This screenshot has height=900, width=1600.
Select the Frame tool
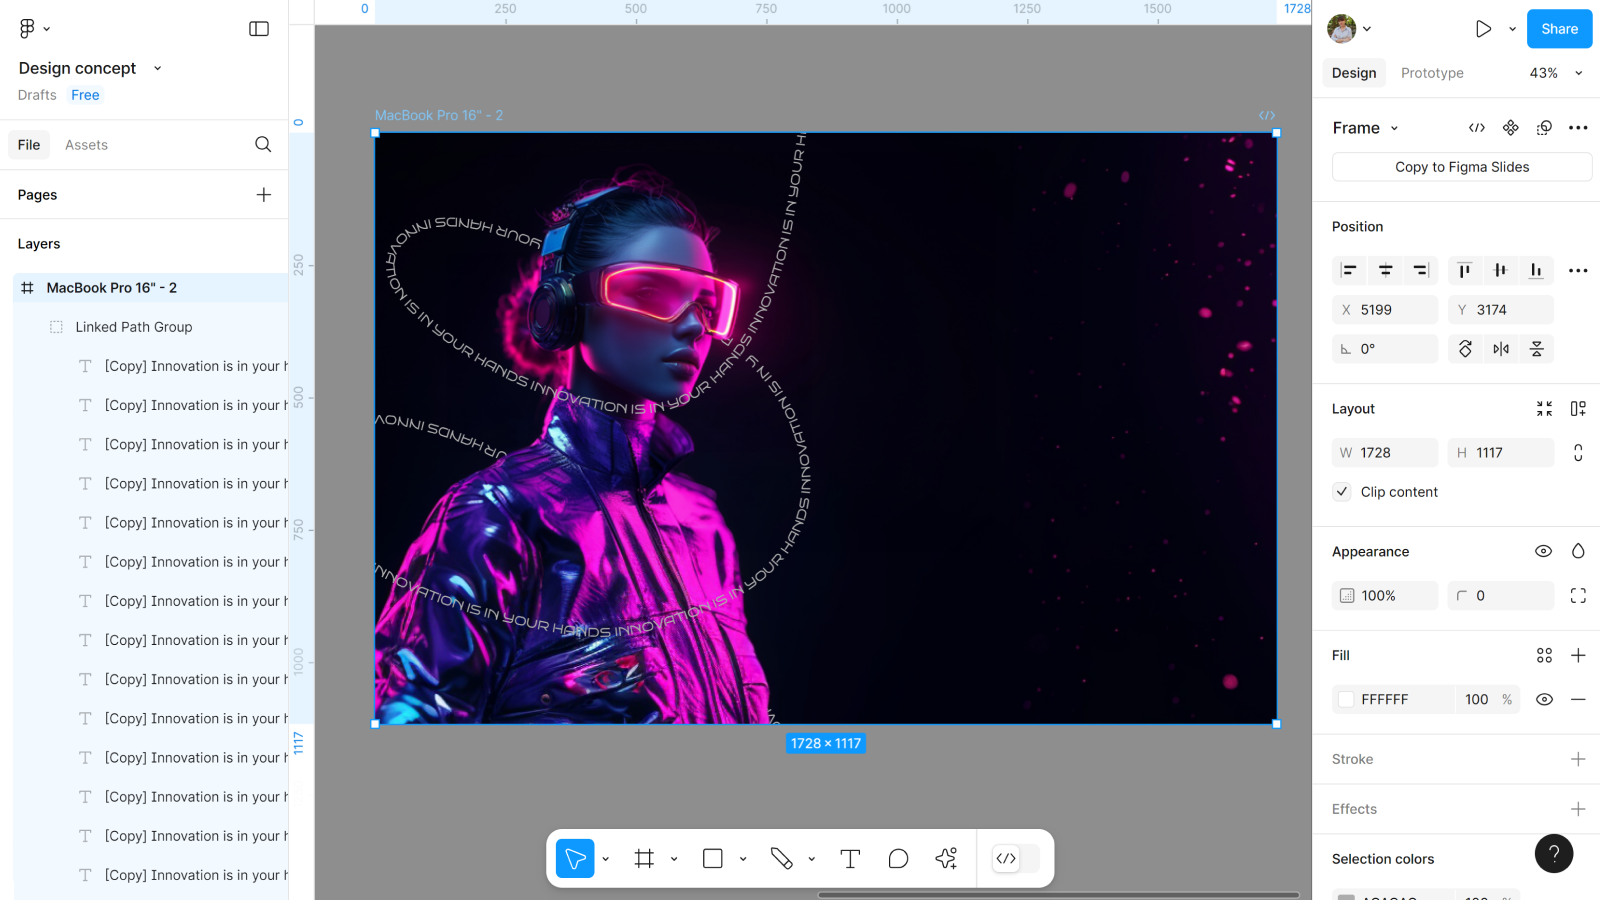click(644, 859)
